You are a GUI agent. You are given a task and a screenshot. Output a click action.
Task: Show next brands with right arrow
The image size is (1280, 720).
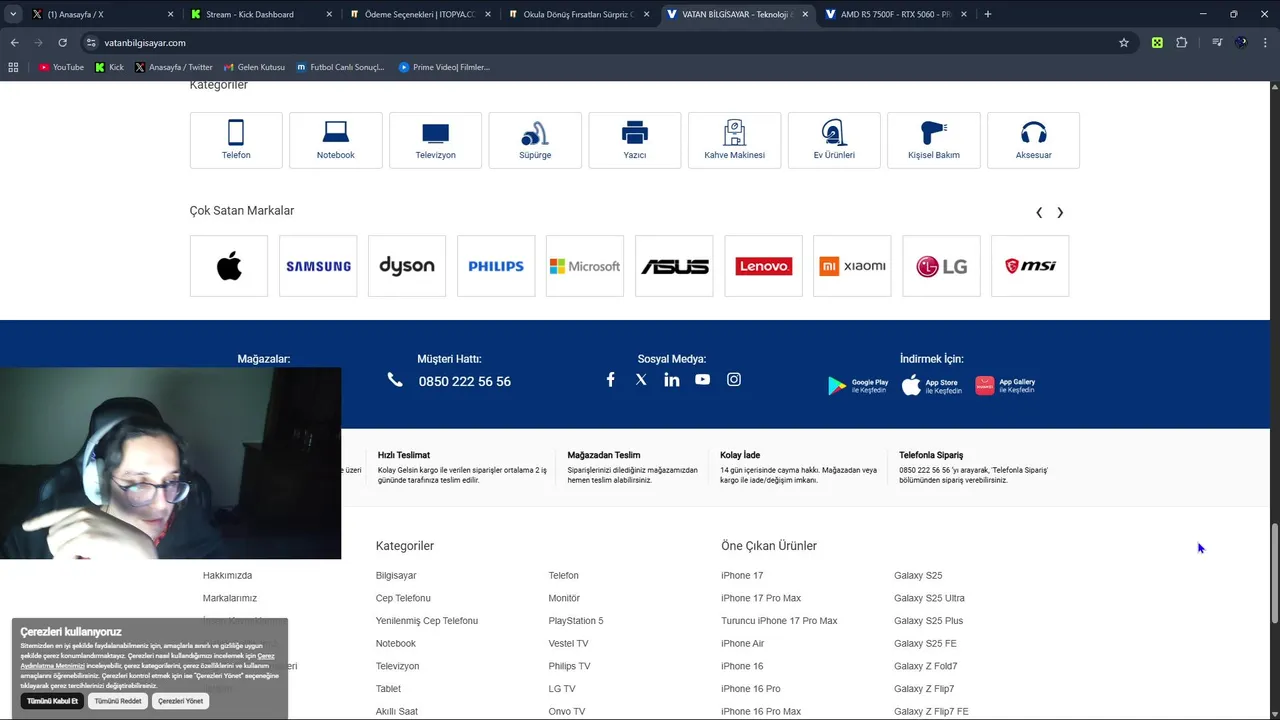[x=1060, y=212]
